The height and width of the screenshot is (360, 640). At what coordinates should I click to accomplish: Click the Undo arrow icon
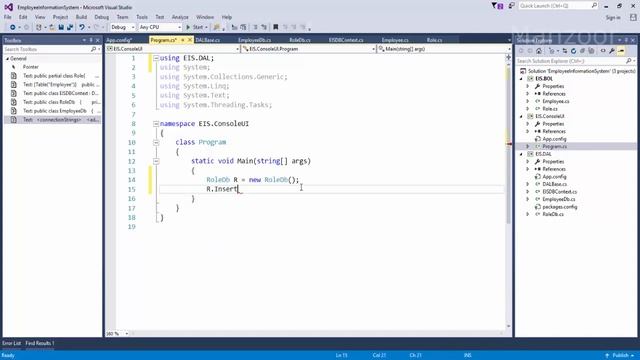[x=82, y=27]
